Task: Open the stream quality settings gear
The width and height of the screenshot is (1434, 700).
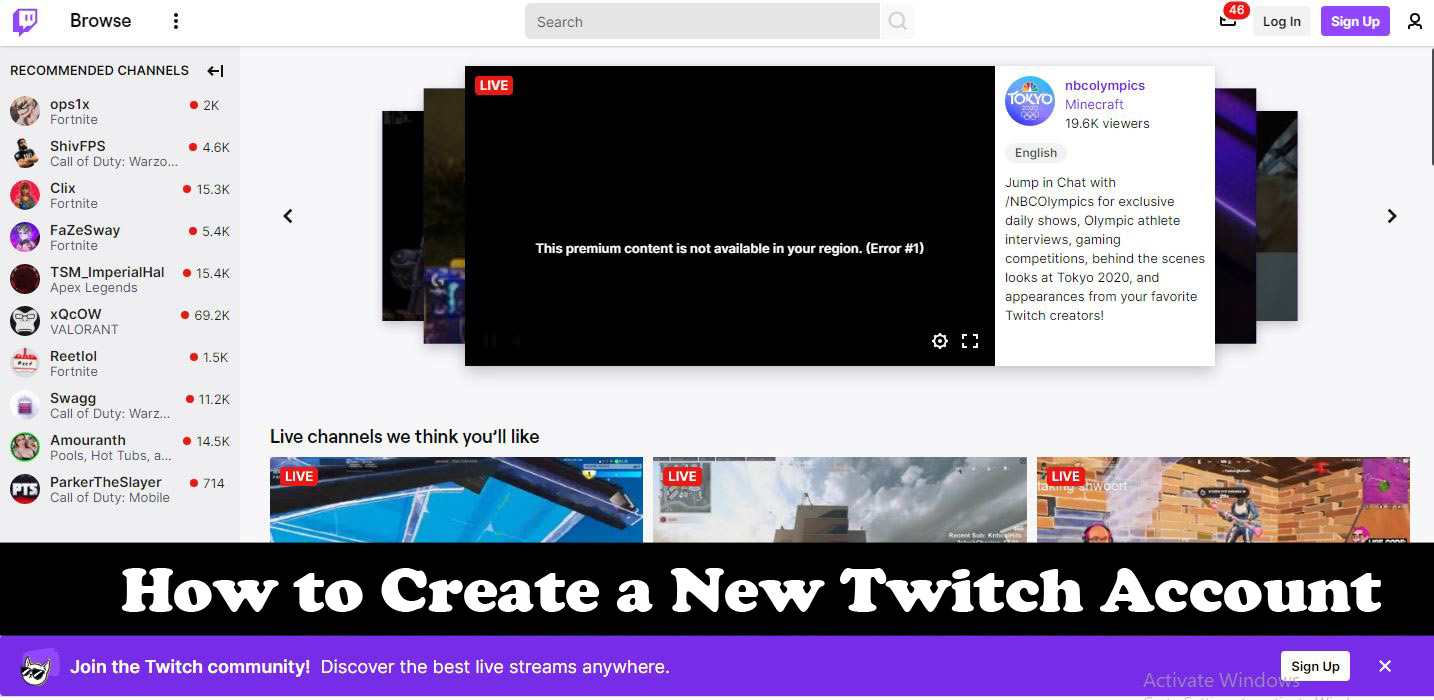Action: point(940,340)
